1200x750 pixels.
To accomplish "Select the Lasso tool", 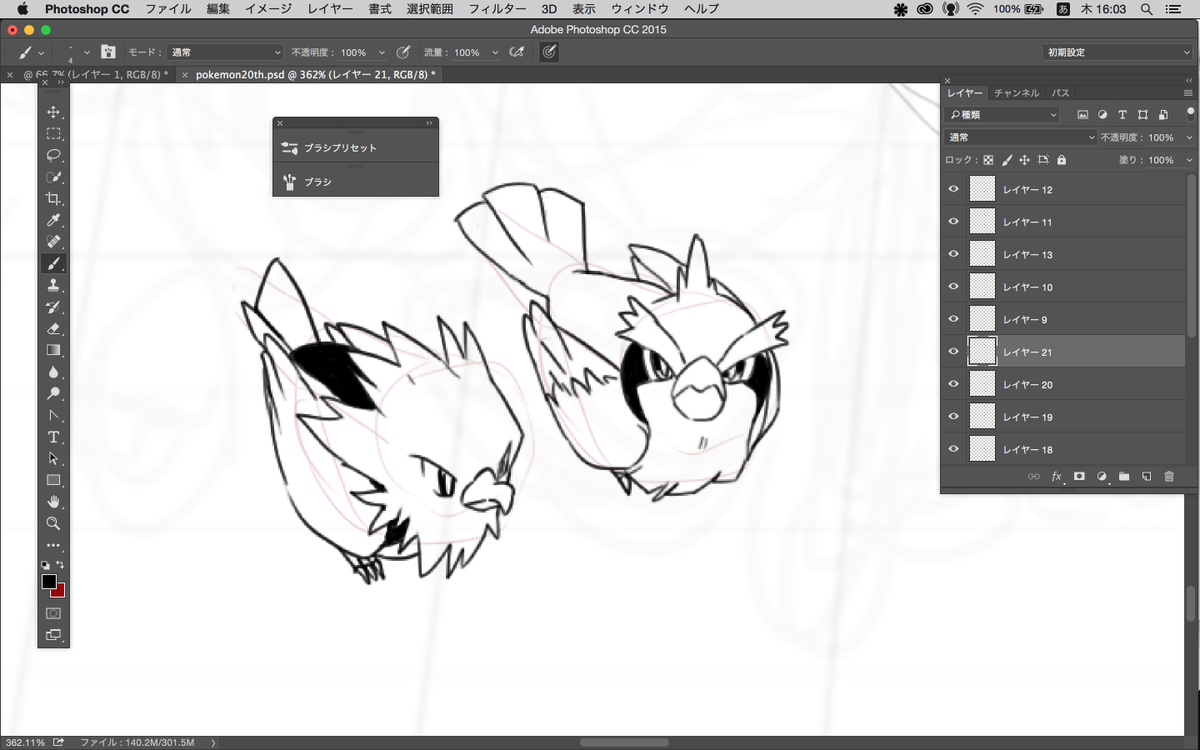I will [54, 155].
